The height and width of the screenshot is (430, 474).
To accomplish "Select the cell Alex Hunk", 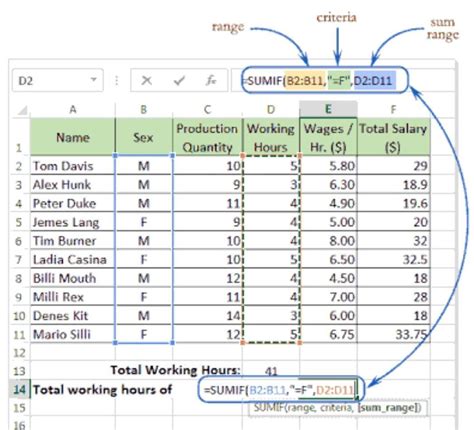I will click(73, 184).
